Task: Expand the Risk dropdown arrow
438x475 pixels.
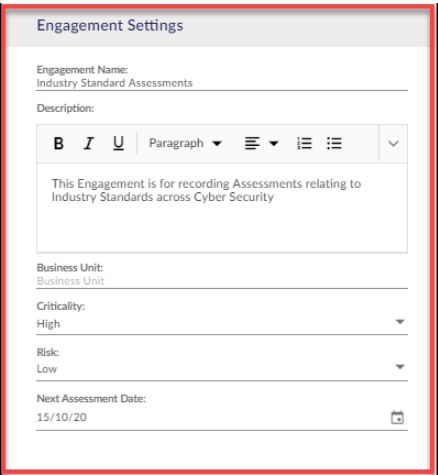Action: coord(400,367)
